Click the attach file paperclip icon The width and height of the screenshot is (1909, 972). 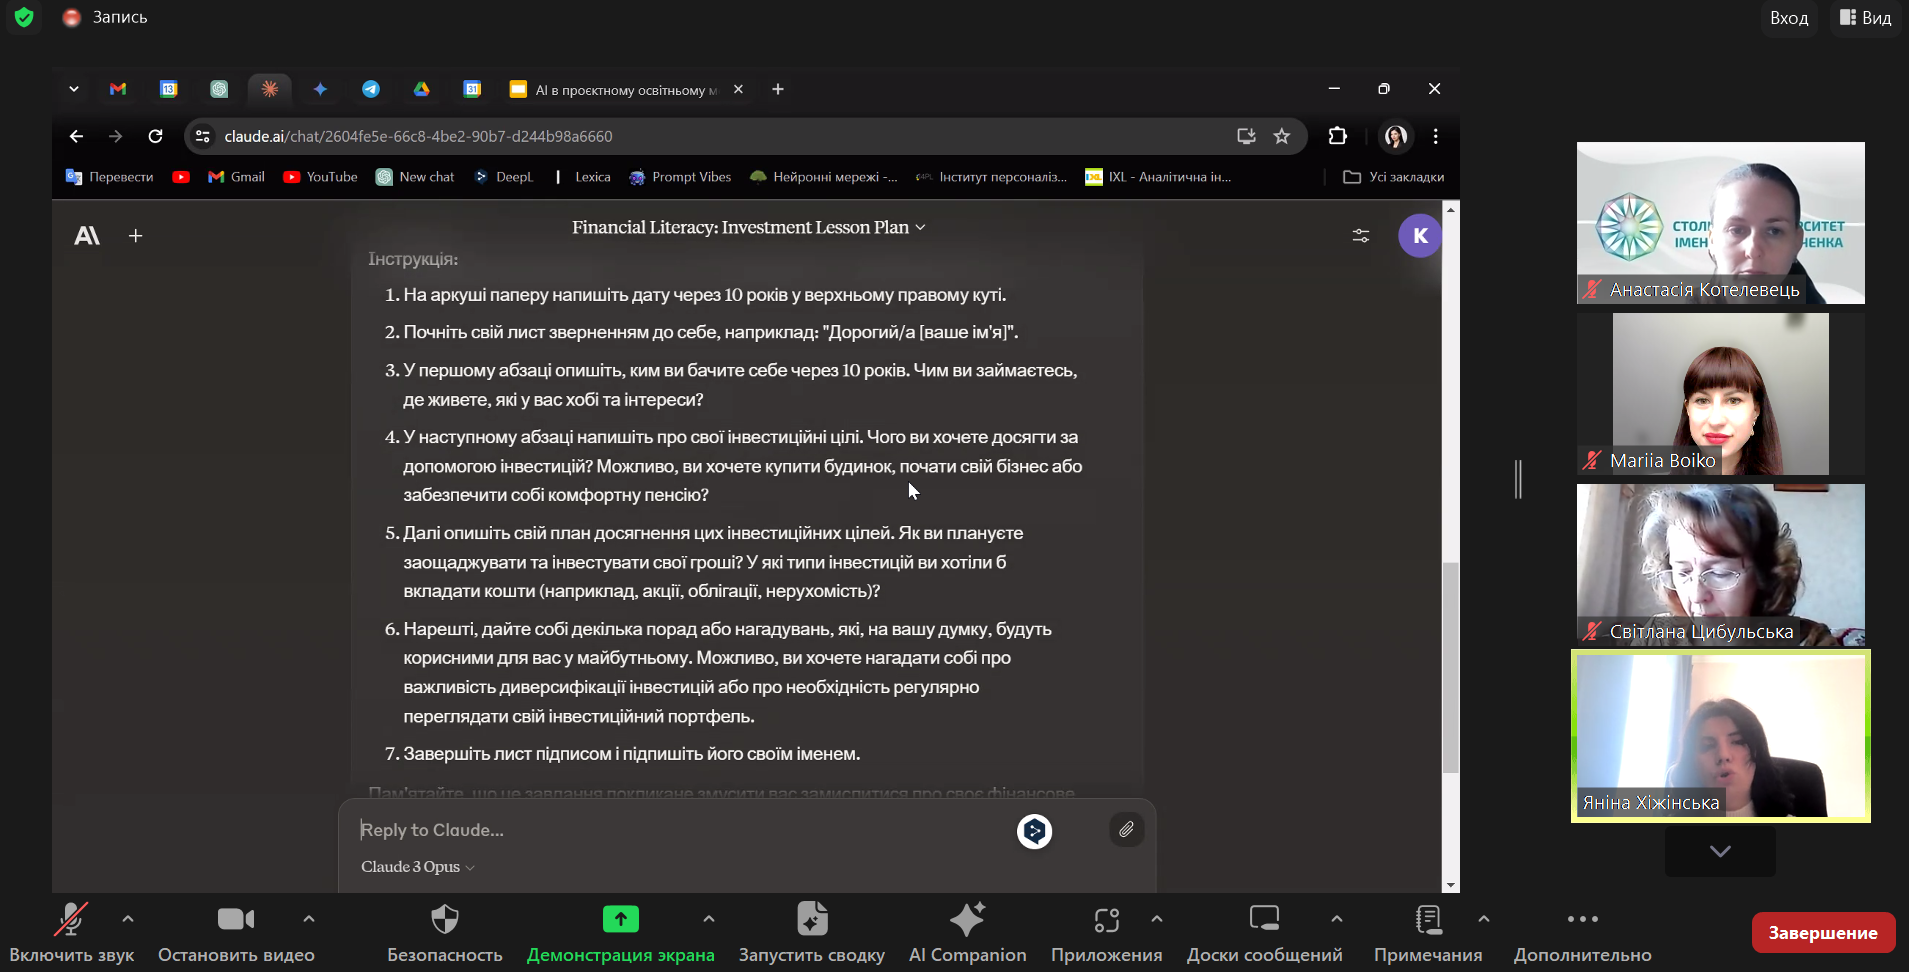tap(1126, 830)
